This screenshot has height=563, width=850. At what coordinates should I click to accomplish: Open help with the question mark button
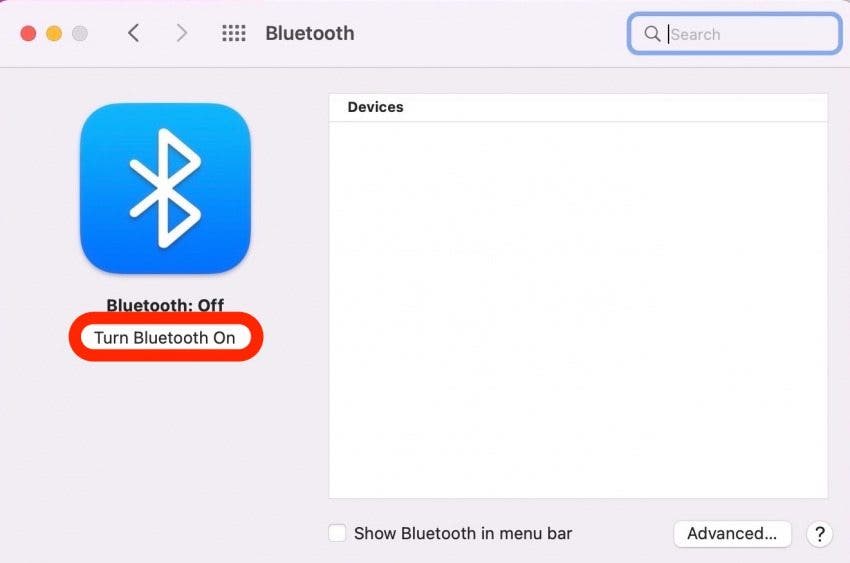coord(820,534)
